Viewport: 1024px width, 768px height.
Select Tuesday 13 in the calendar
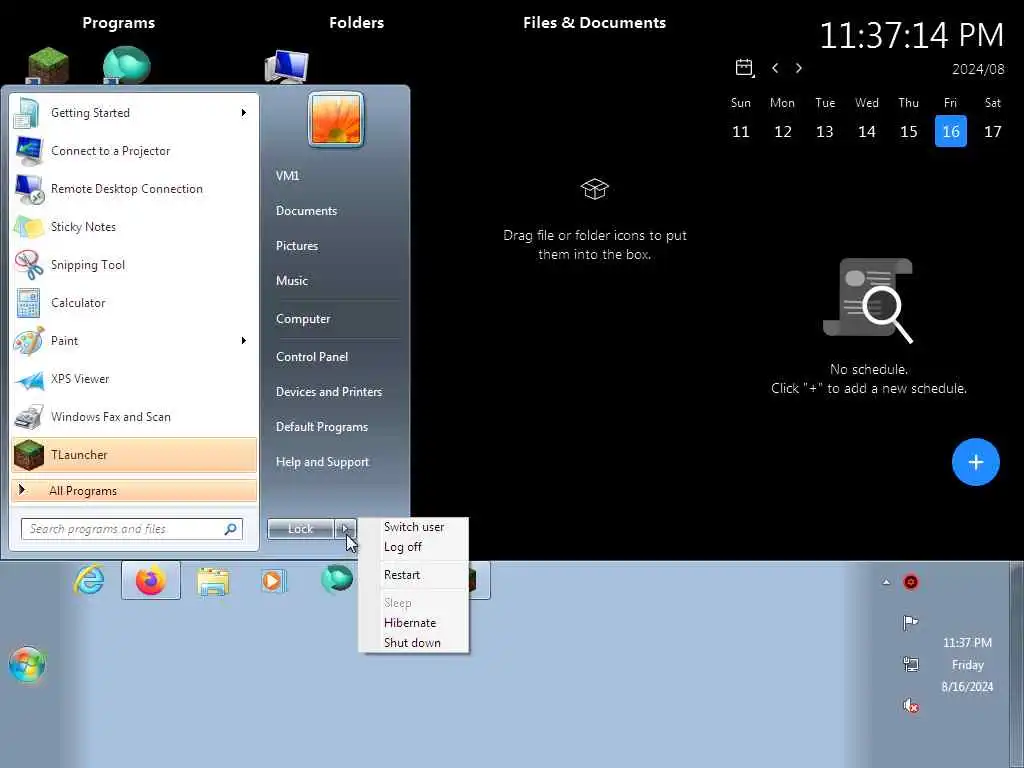(x=825, y=131)
